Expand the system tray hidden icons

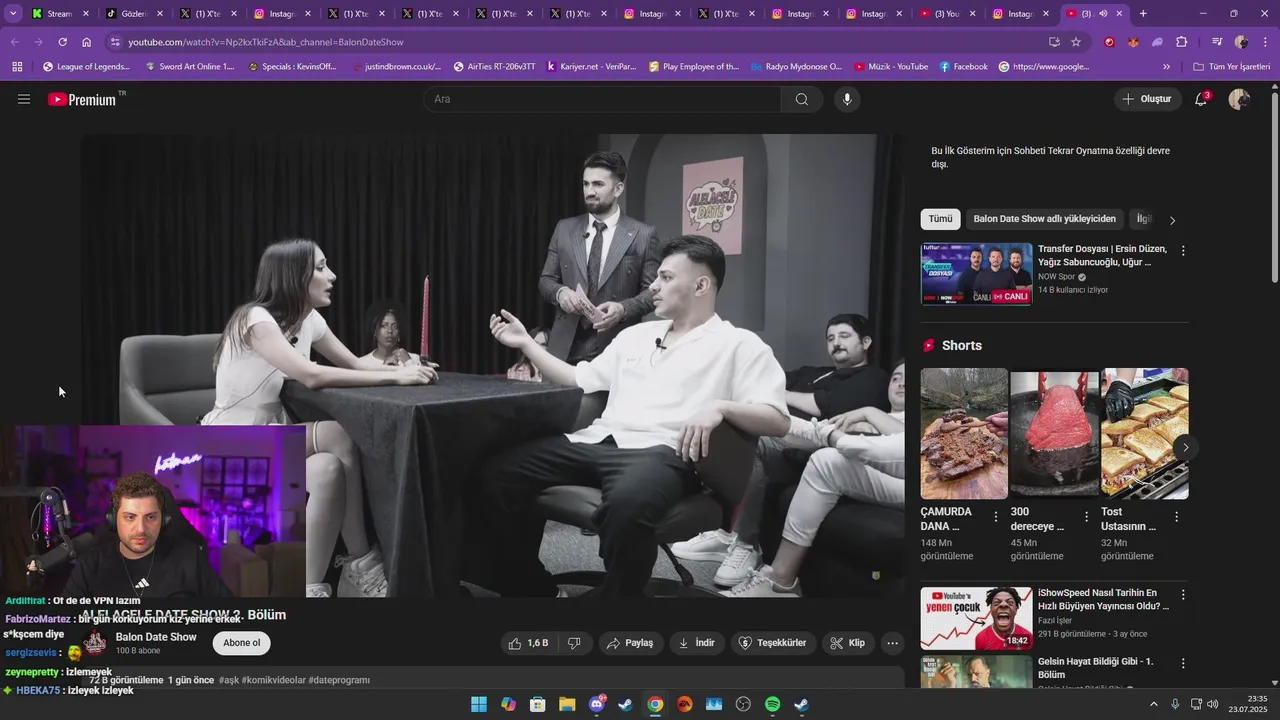[1153, 704]
